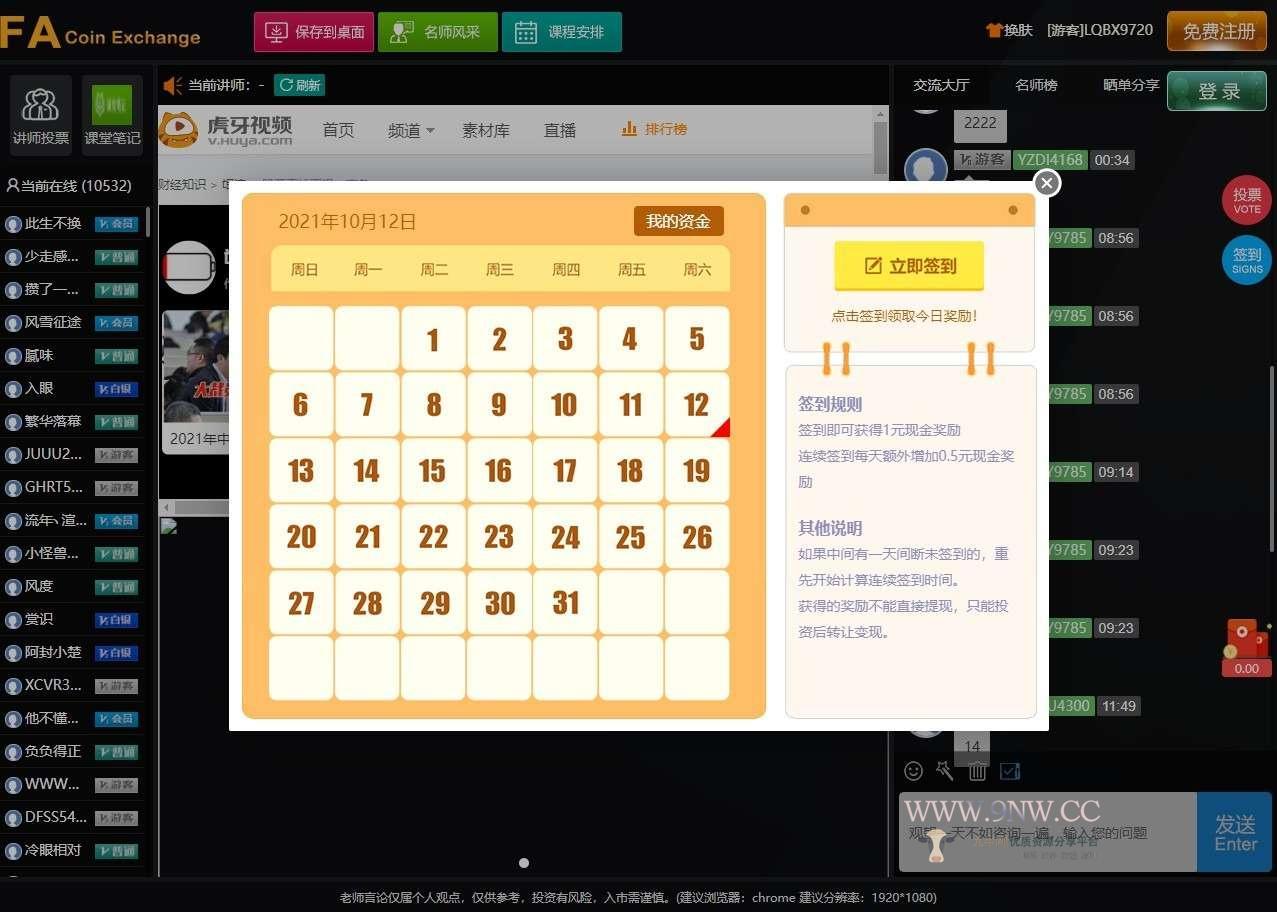Click 会员 badge beside 此生不换
This screenshot has height=912, width=1277.
click(x=116, y=224)
